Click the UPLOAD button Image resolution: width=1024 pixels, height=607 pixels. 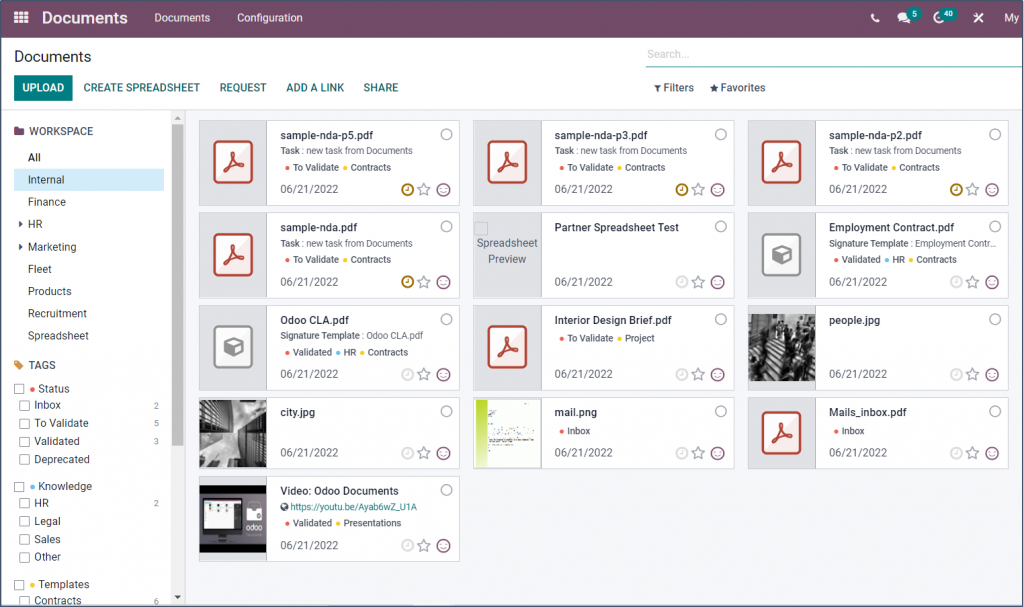pyautogui.click(x=42, y=88)
